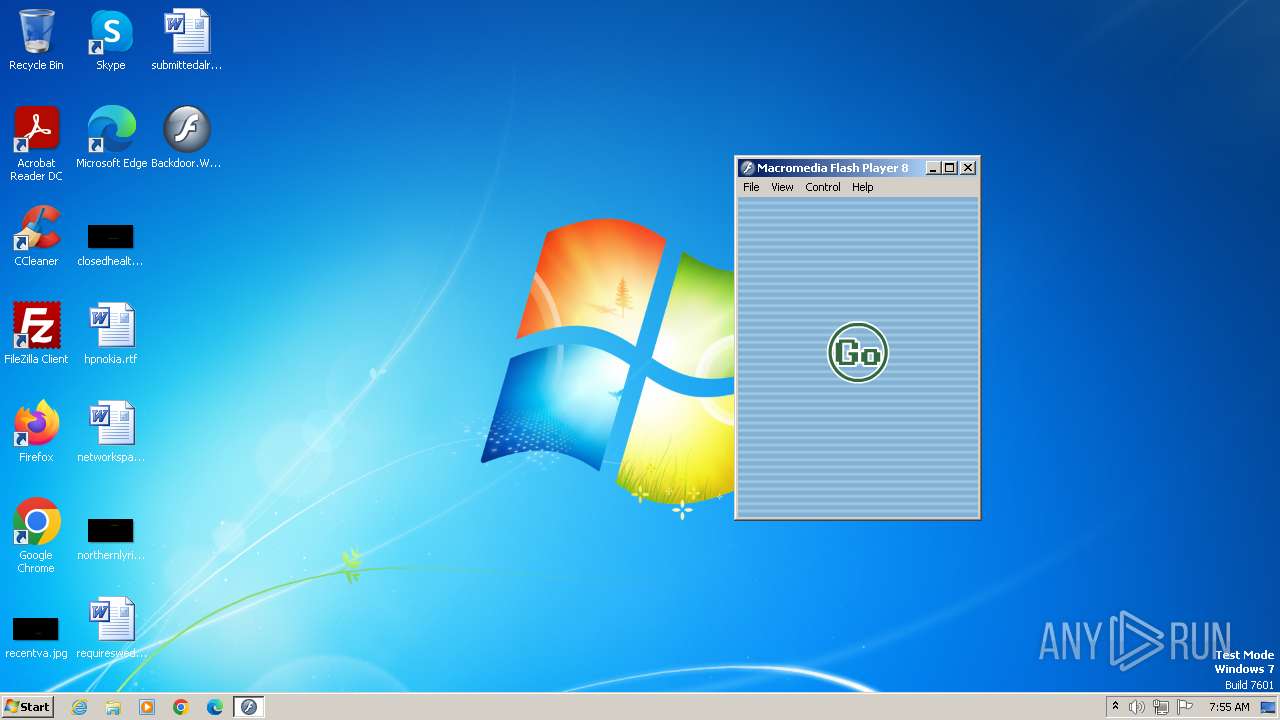Launch Chrome from the taskbar

click(181, 707)
